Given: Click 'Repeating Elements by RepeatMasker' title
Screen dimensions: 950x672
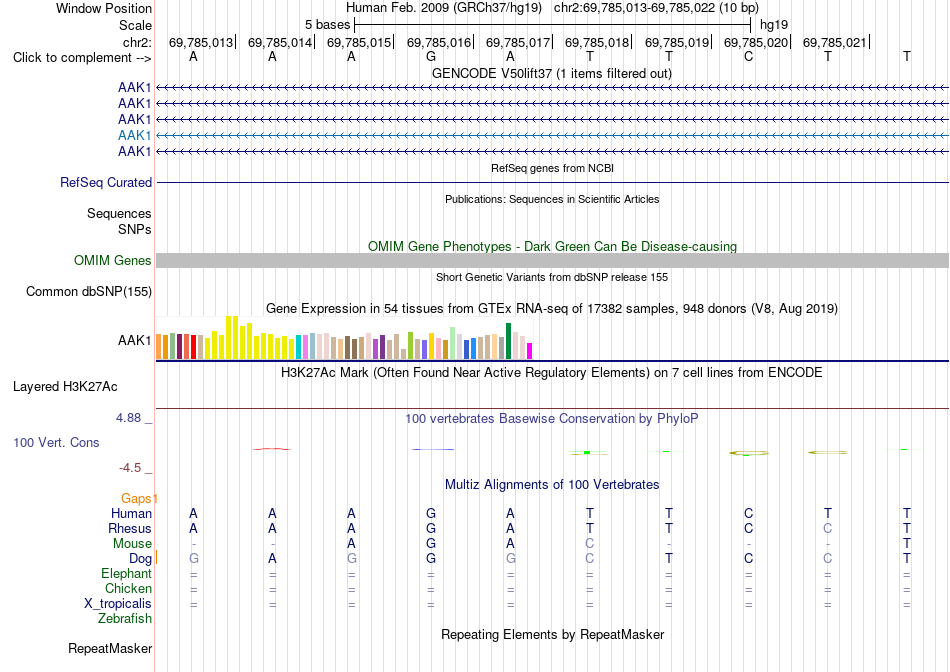Looking at the screenshot, I should click(553, 634).
